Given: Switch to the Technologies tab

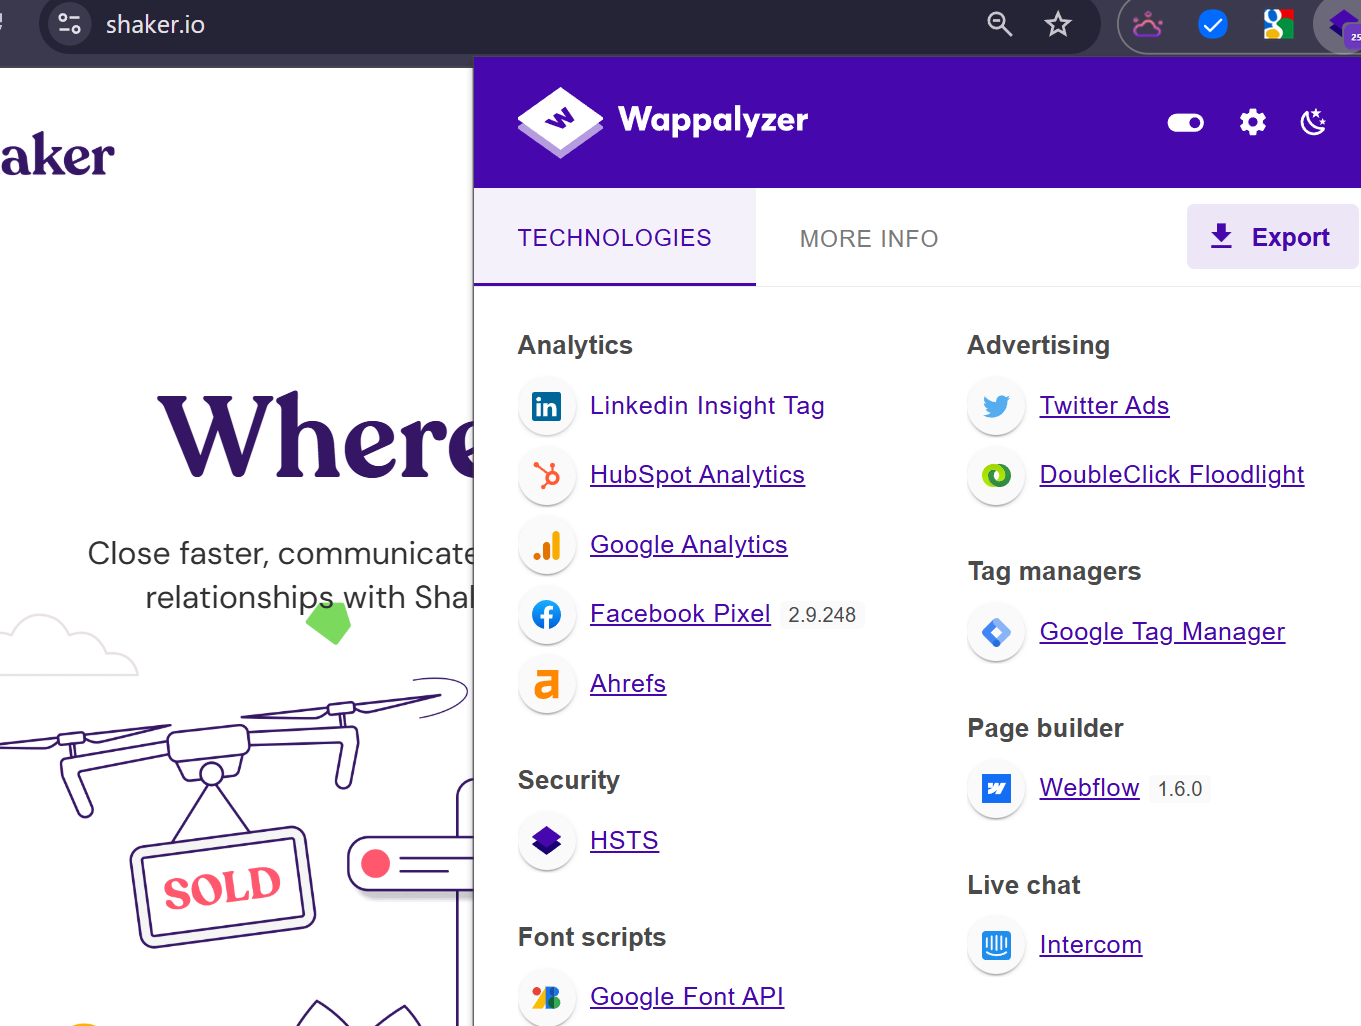Looking at the screenshot, I should pos(614,238).
